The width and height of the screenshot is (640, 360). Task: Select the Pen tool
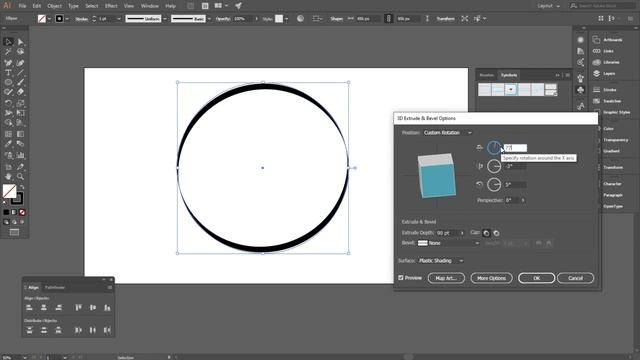(8, 63)
